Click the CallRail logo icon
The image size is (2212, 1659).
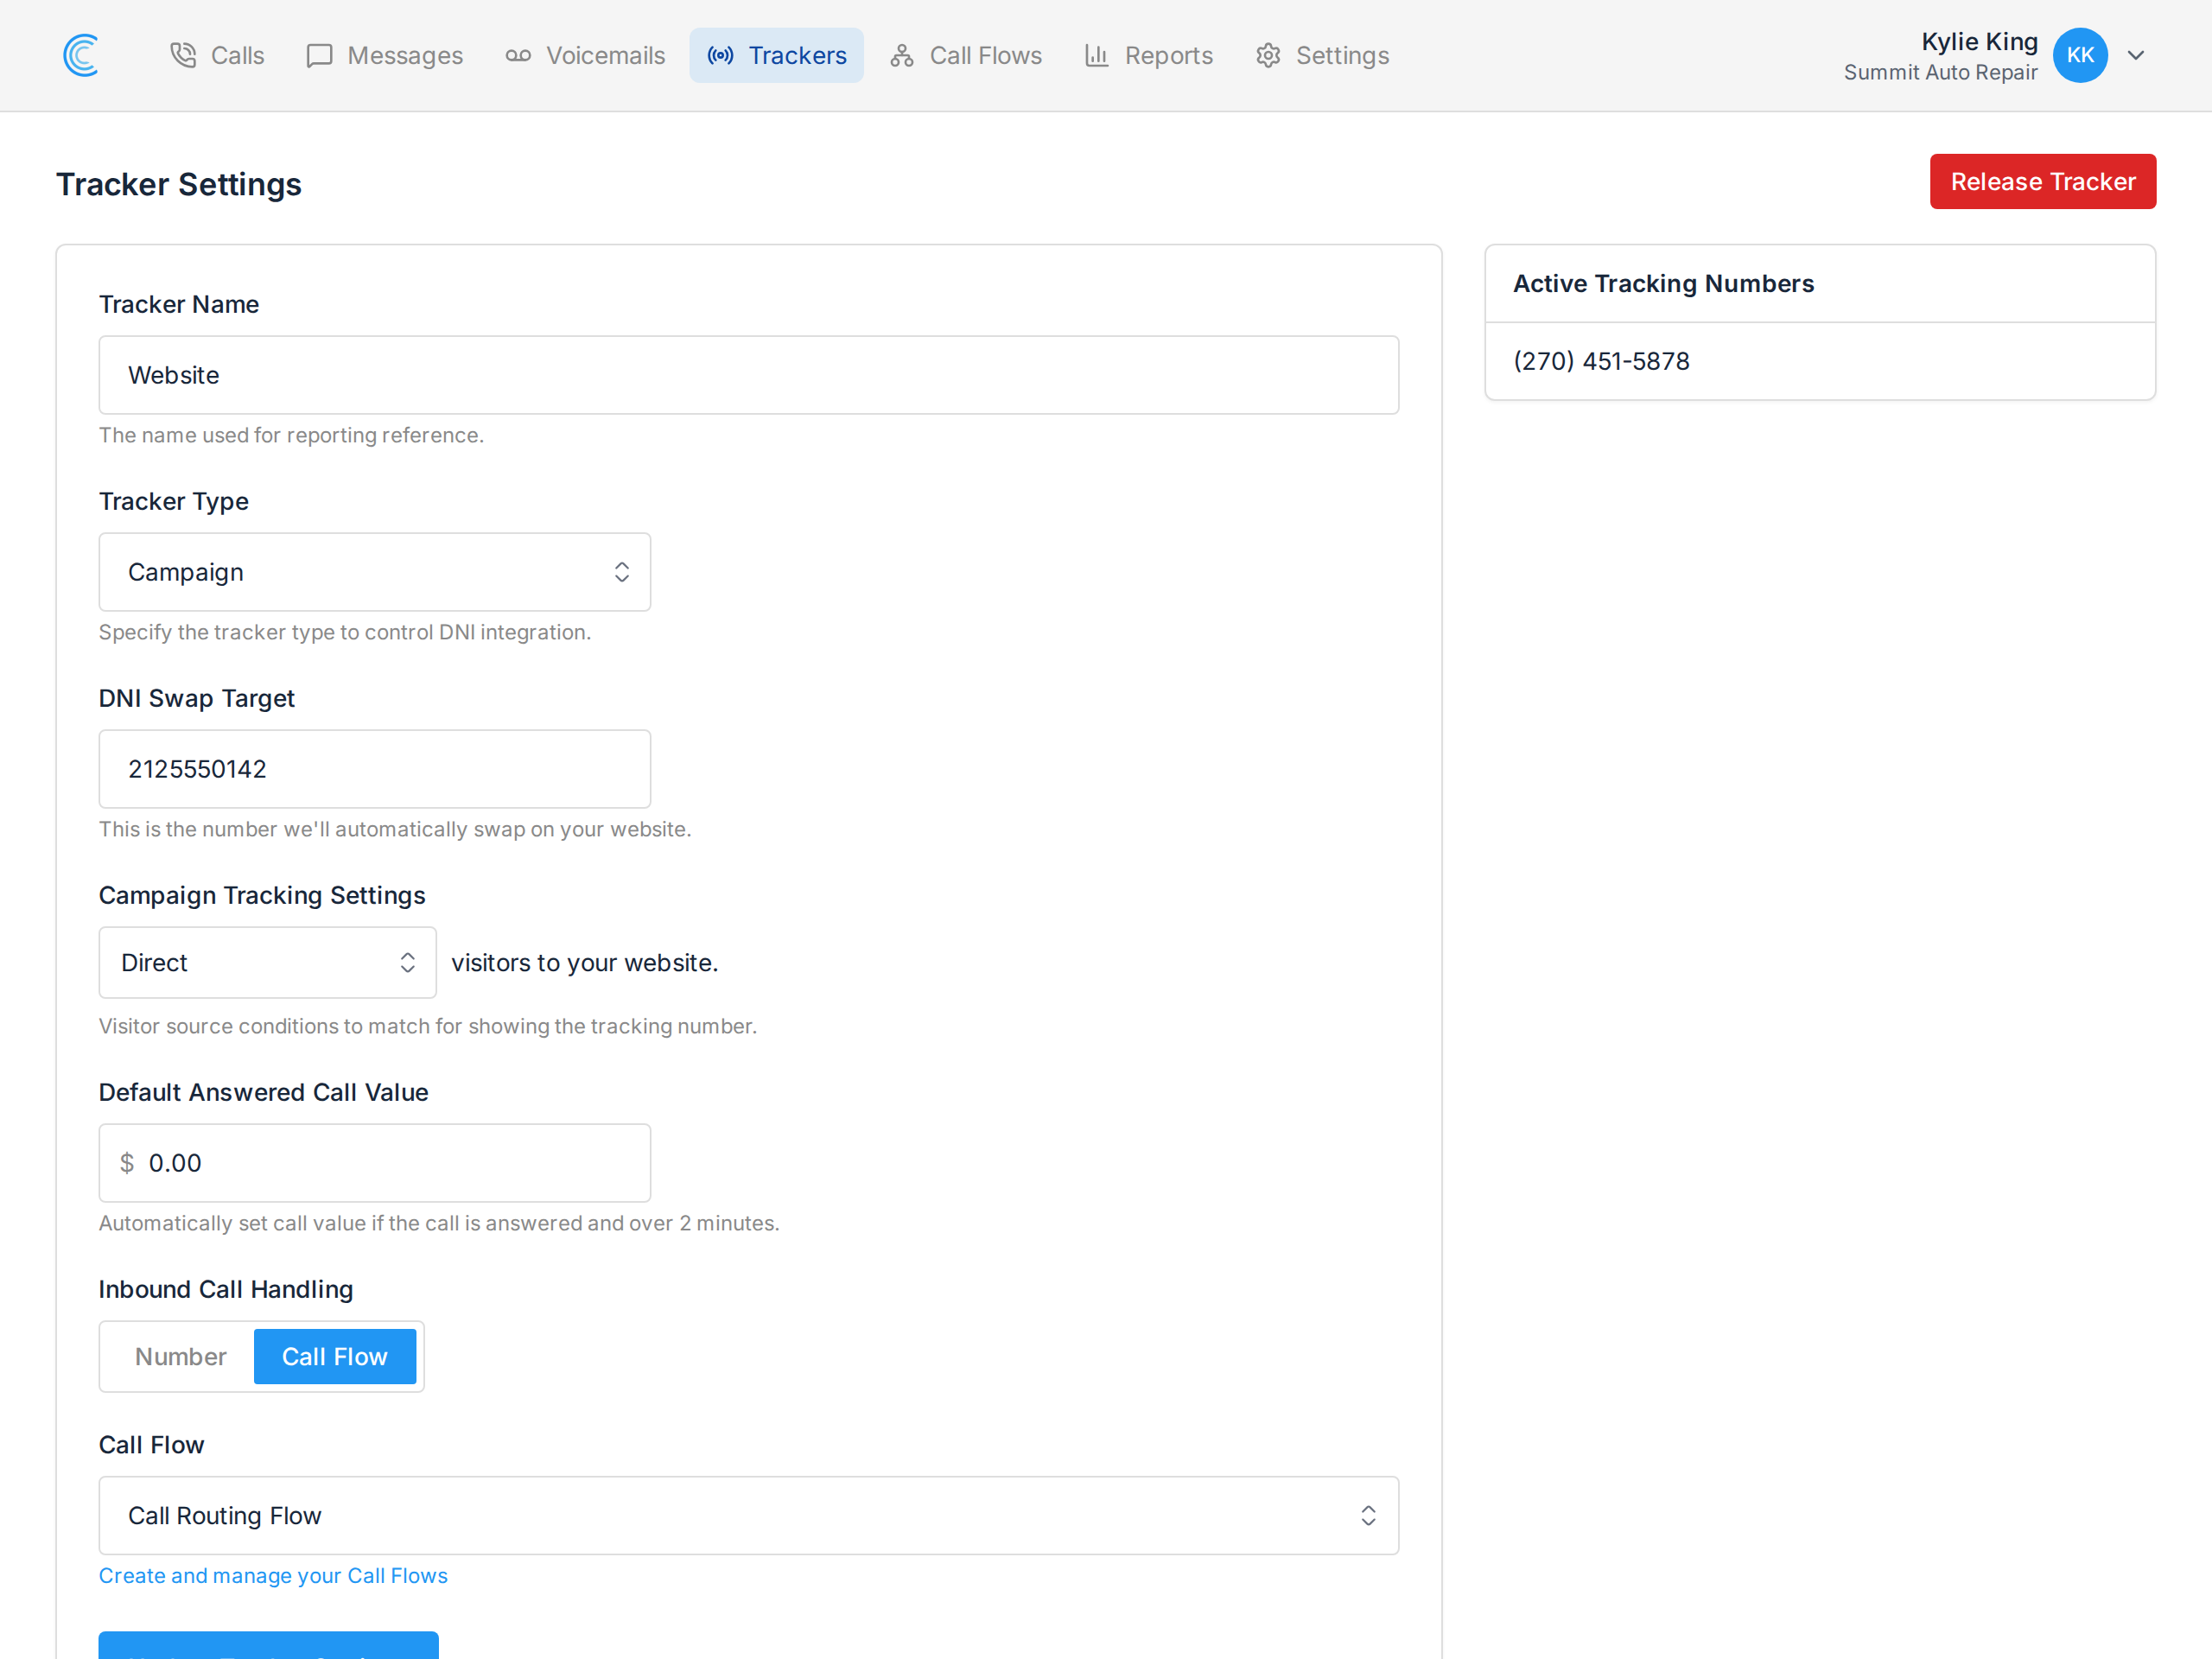[81, 55]
